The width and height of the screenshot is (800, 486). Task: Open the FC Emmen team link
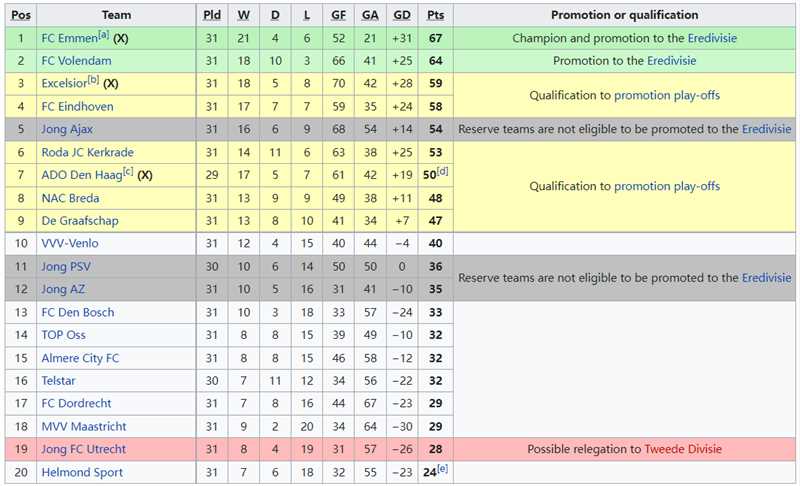(x=68, y=38)
